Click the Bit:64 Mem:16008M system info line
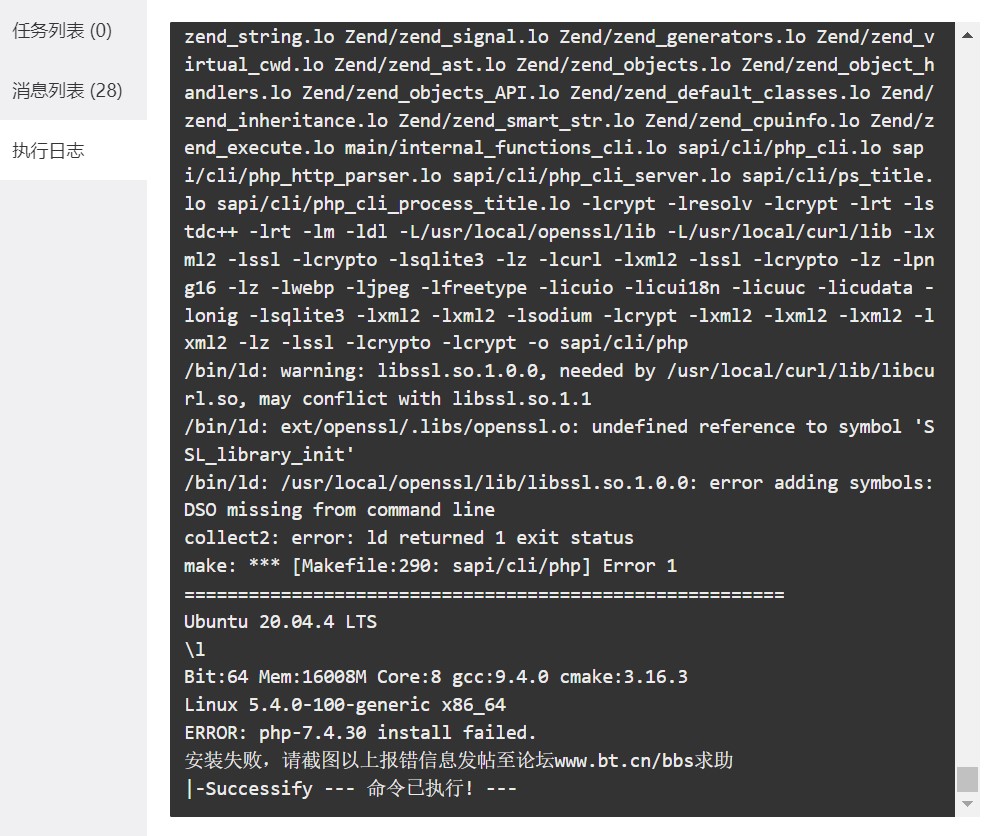 436,677
